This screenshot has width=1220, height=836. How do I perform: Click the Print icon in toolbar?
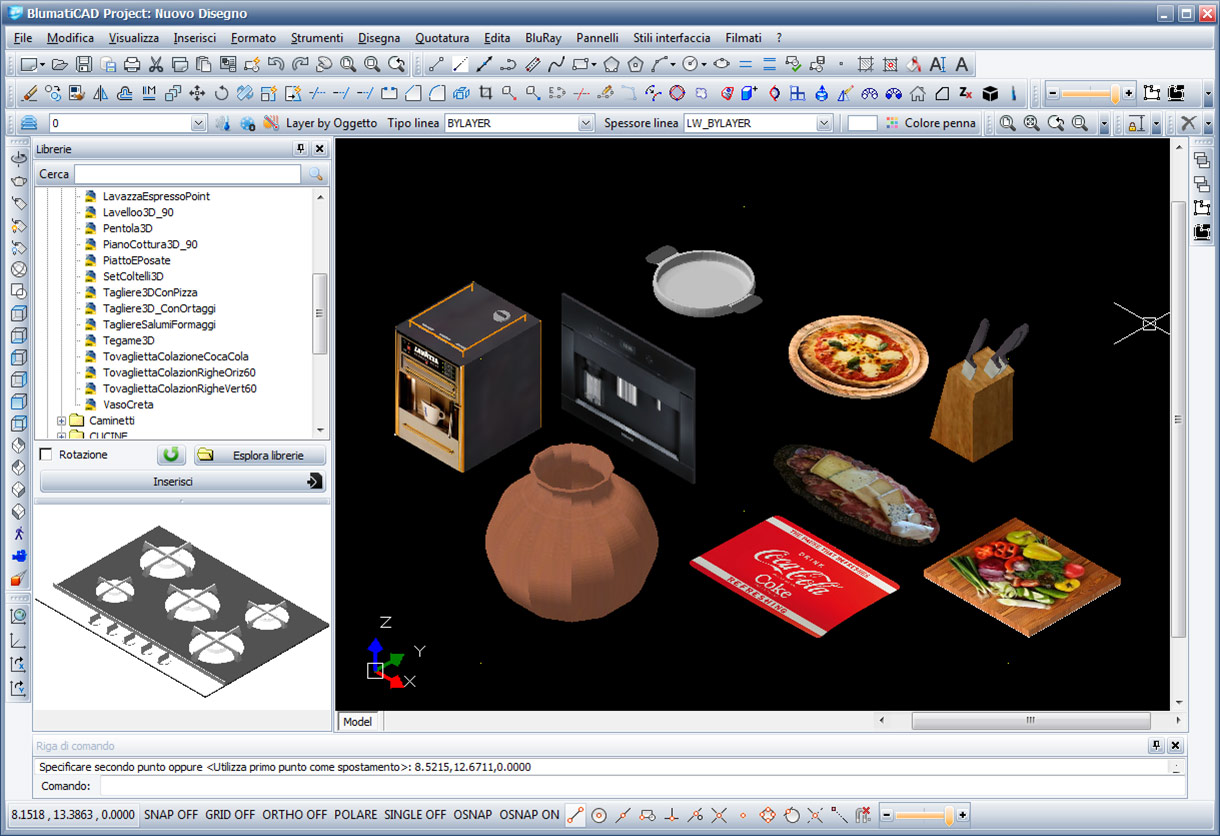132,65
